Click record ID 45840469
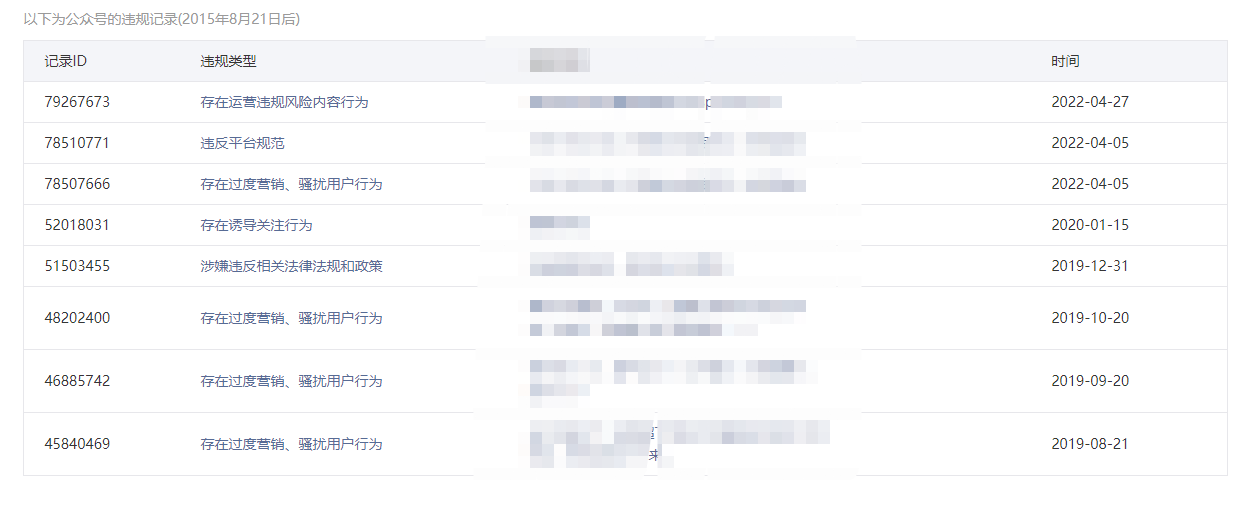Viewport: 1243px width, 518px height. coord(77,444)
